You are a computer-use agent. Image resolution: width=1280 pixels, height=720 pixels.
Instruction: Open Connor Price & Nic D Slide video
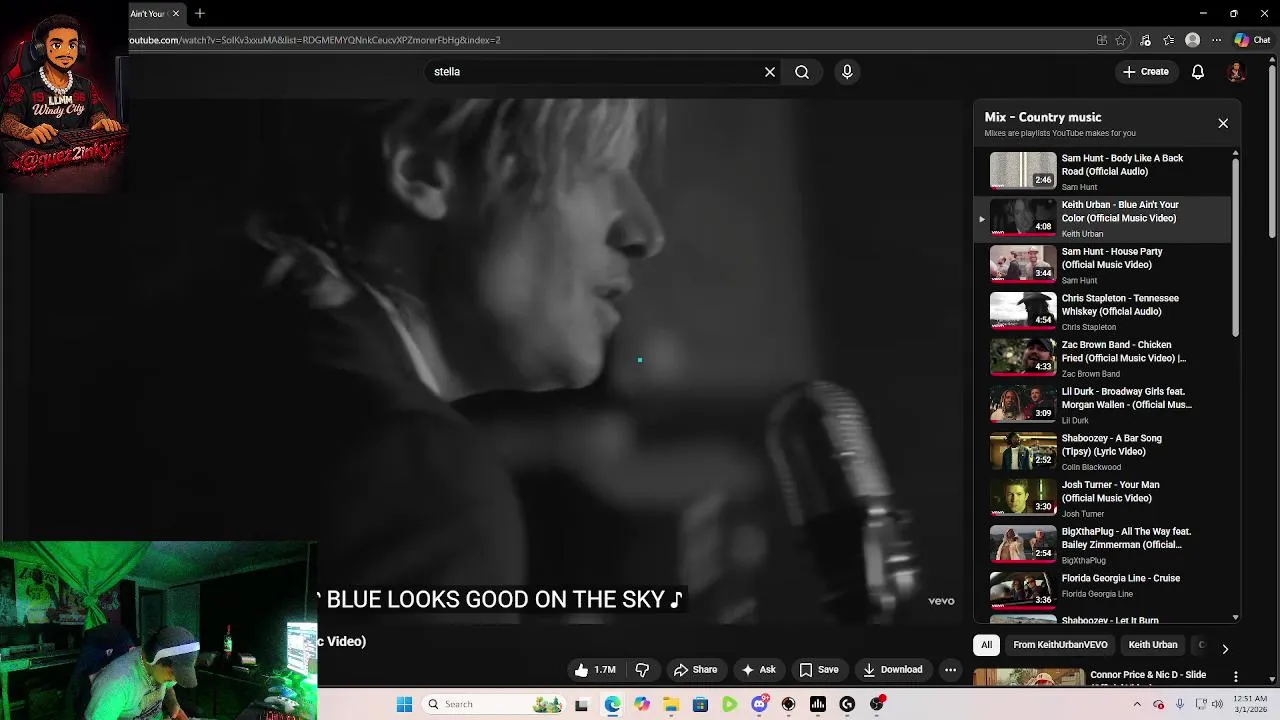click(1148, 675)
